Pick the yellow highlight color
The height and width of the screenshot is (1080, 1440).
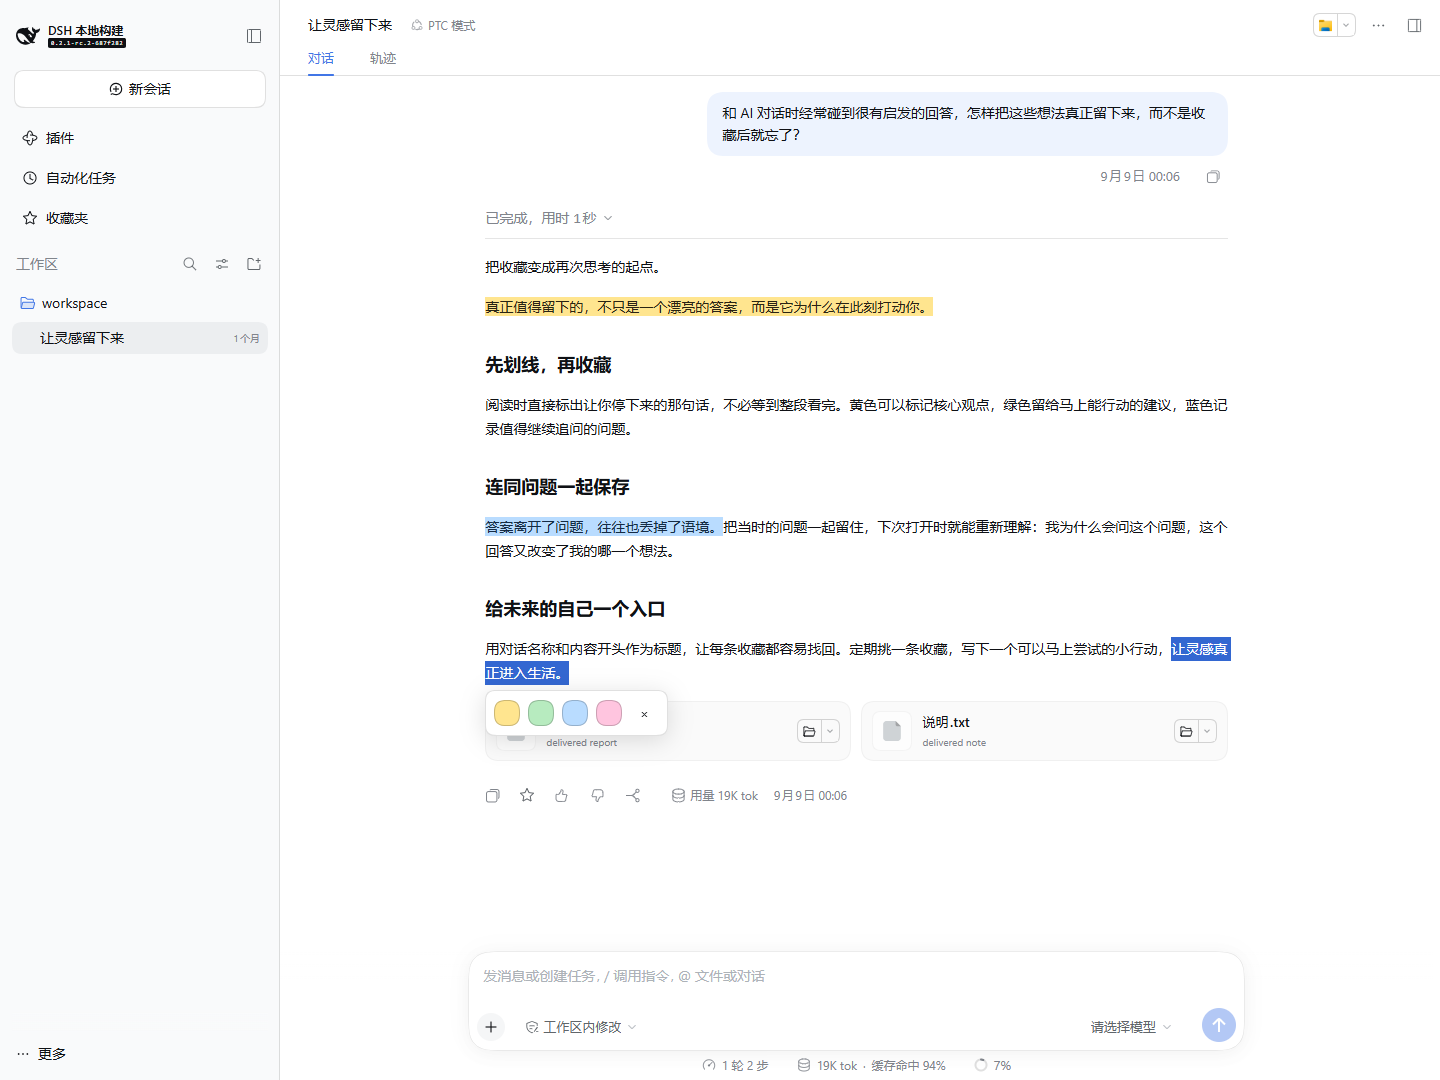click(x=507, y=713)
